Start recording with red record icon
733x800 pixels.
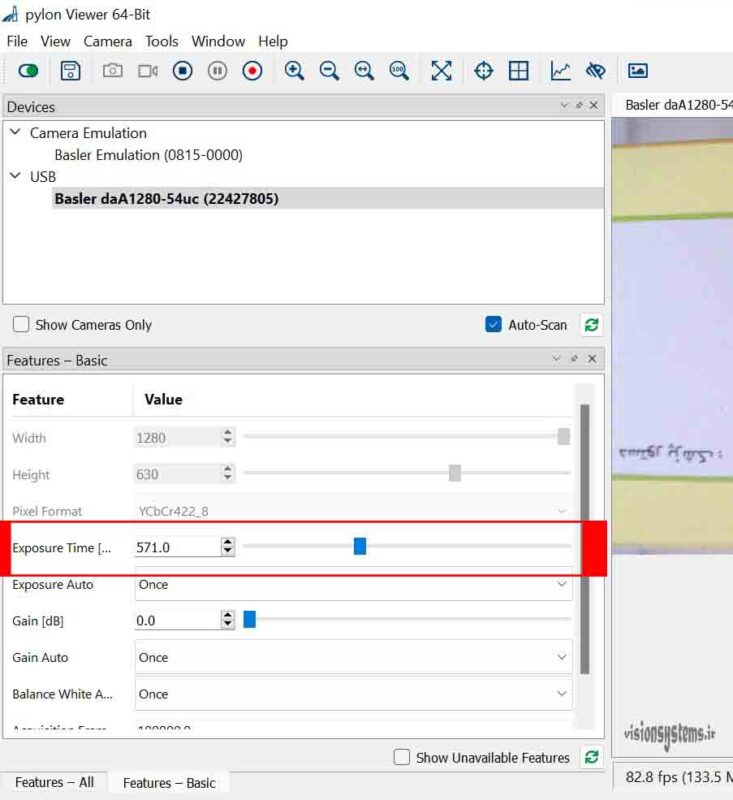click(252, 70)
